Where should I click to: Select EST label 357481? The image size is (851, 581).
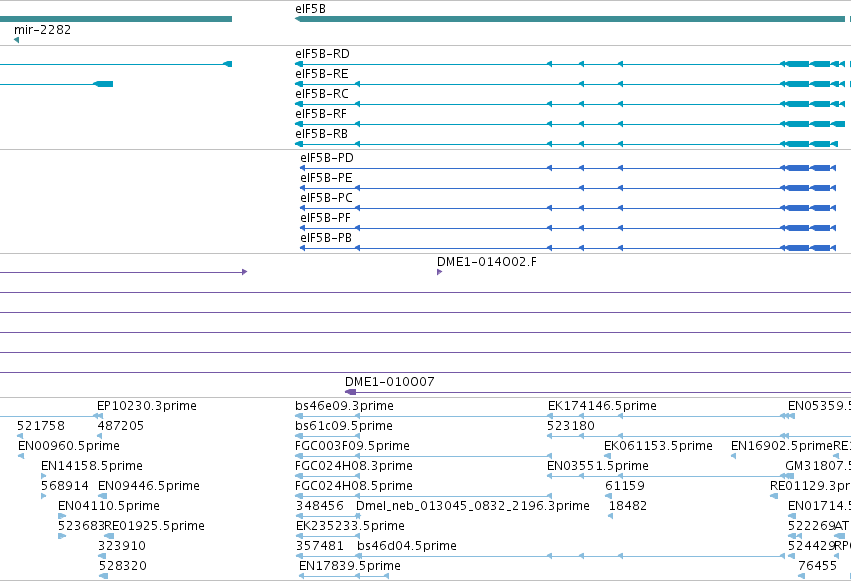[320, 546]
